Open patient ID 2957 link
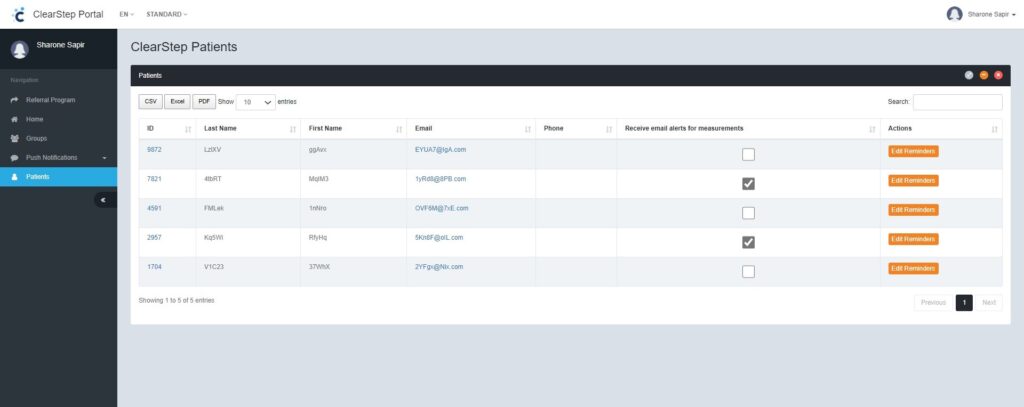 tap(154, 238)
